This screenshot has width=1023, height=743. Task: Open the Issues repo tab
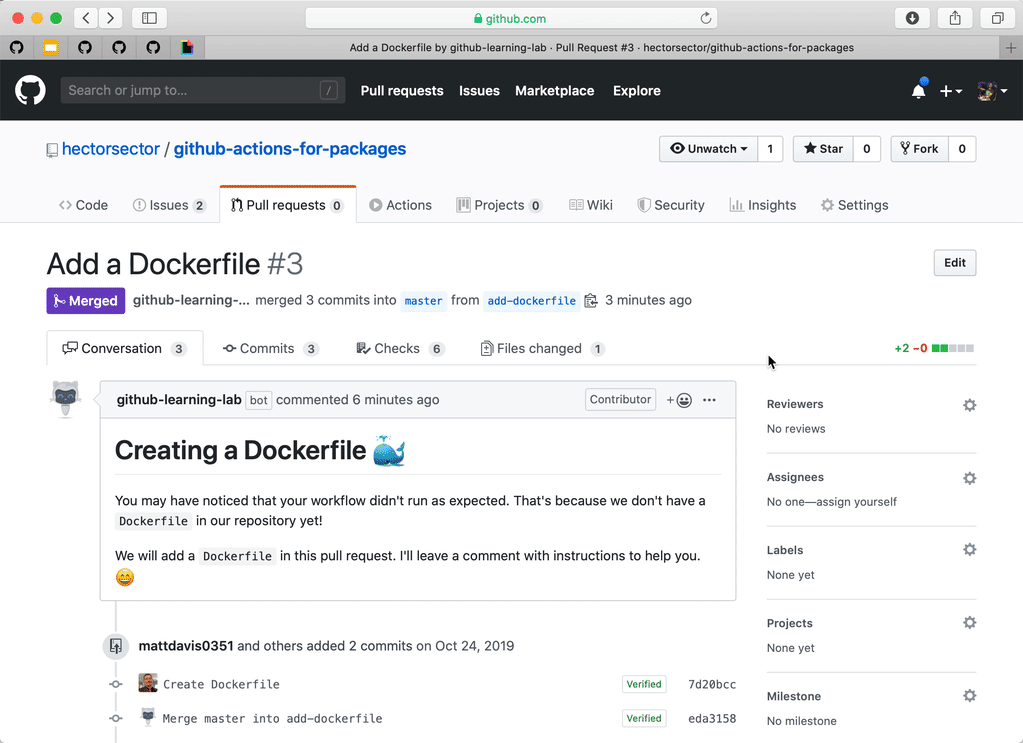(169, 205)
